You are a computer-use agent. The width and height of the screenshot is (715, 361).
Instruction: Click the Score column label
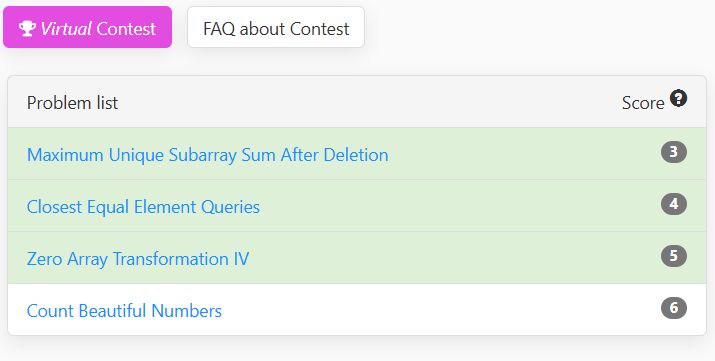(x=643, y=103)
